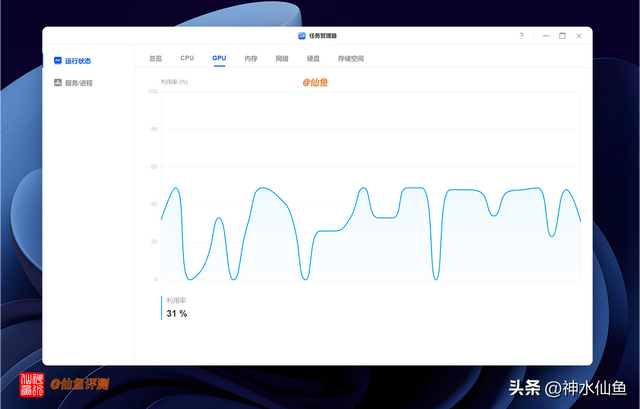Open the 硬盘 tab
The width and height of the screenshot is (640, 409).
coord(313,59)
